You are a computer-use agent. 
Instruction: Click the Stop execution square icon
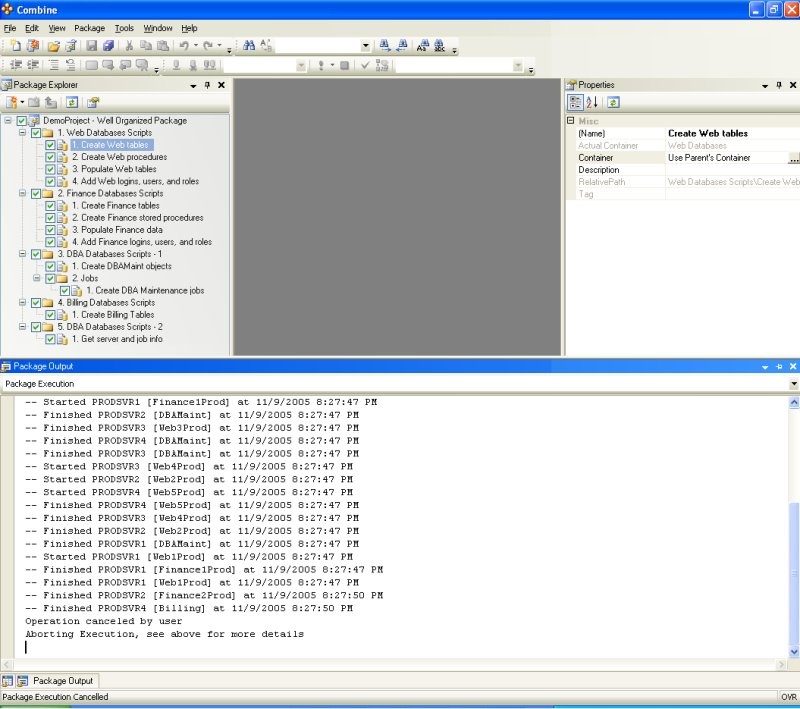(344, 65)
